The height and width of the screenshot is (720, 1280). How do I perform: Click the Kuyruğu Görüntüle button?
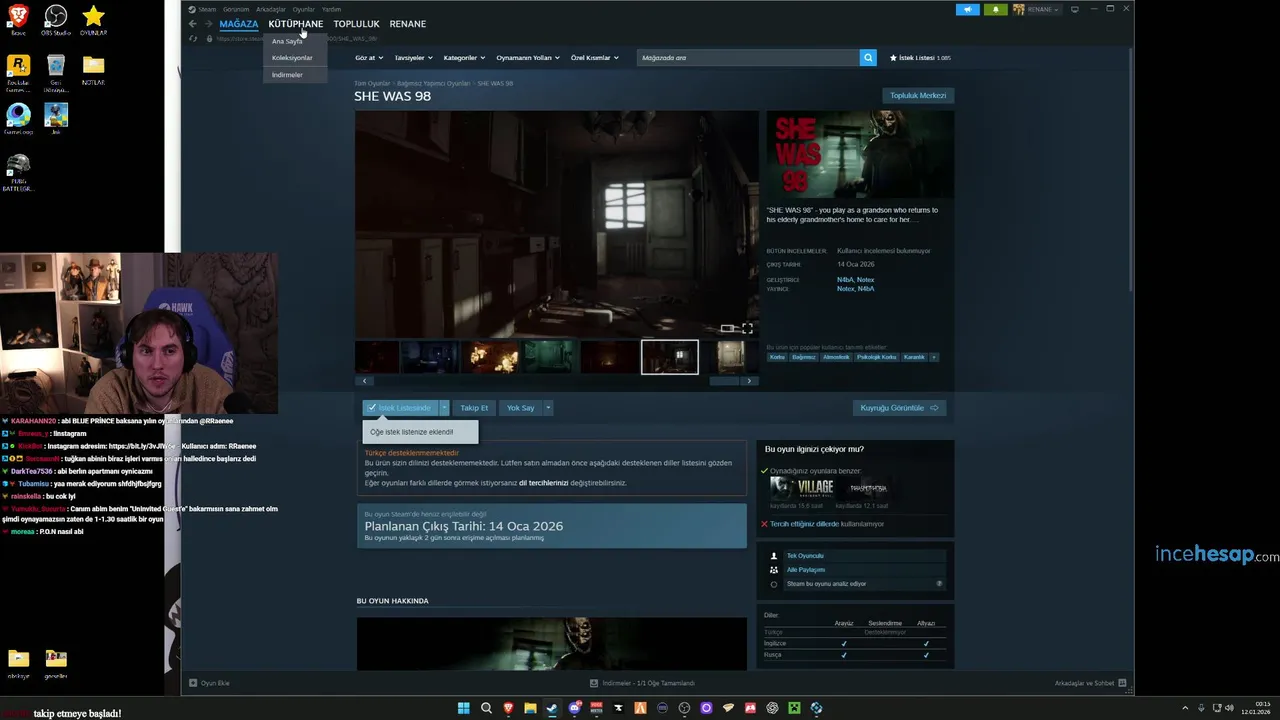(x=899, y=408)
